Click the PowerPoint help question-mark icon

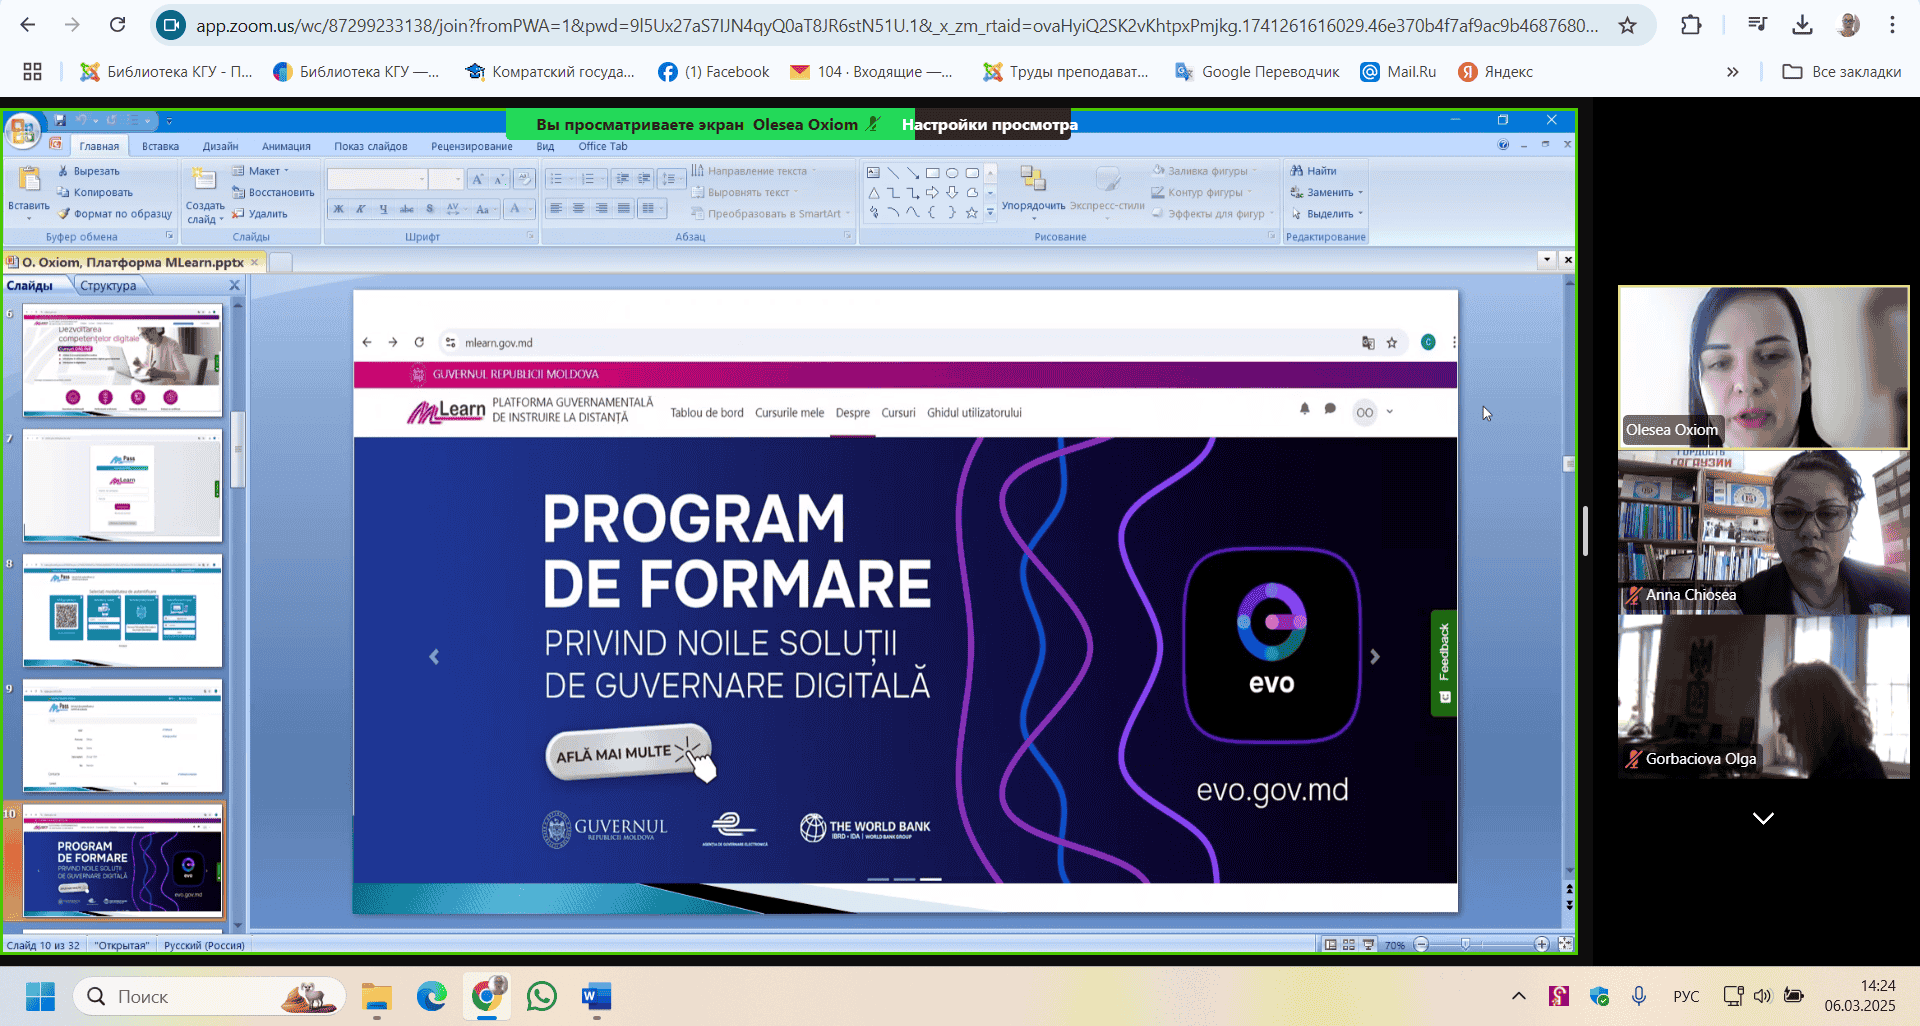(1503, 145)
